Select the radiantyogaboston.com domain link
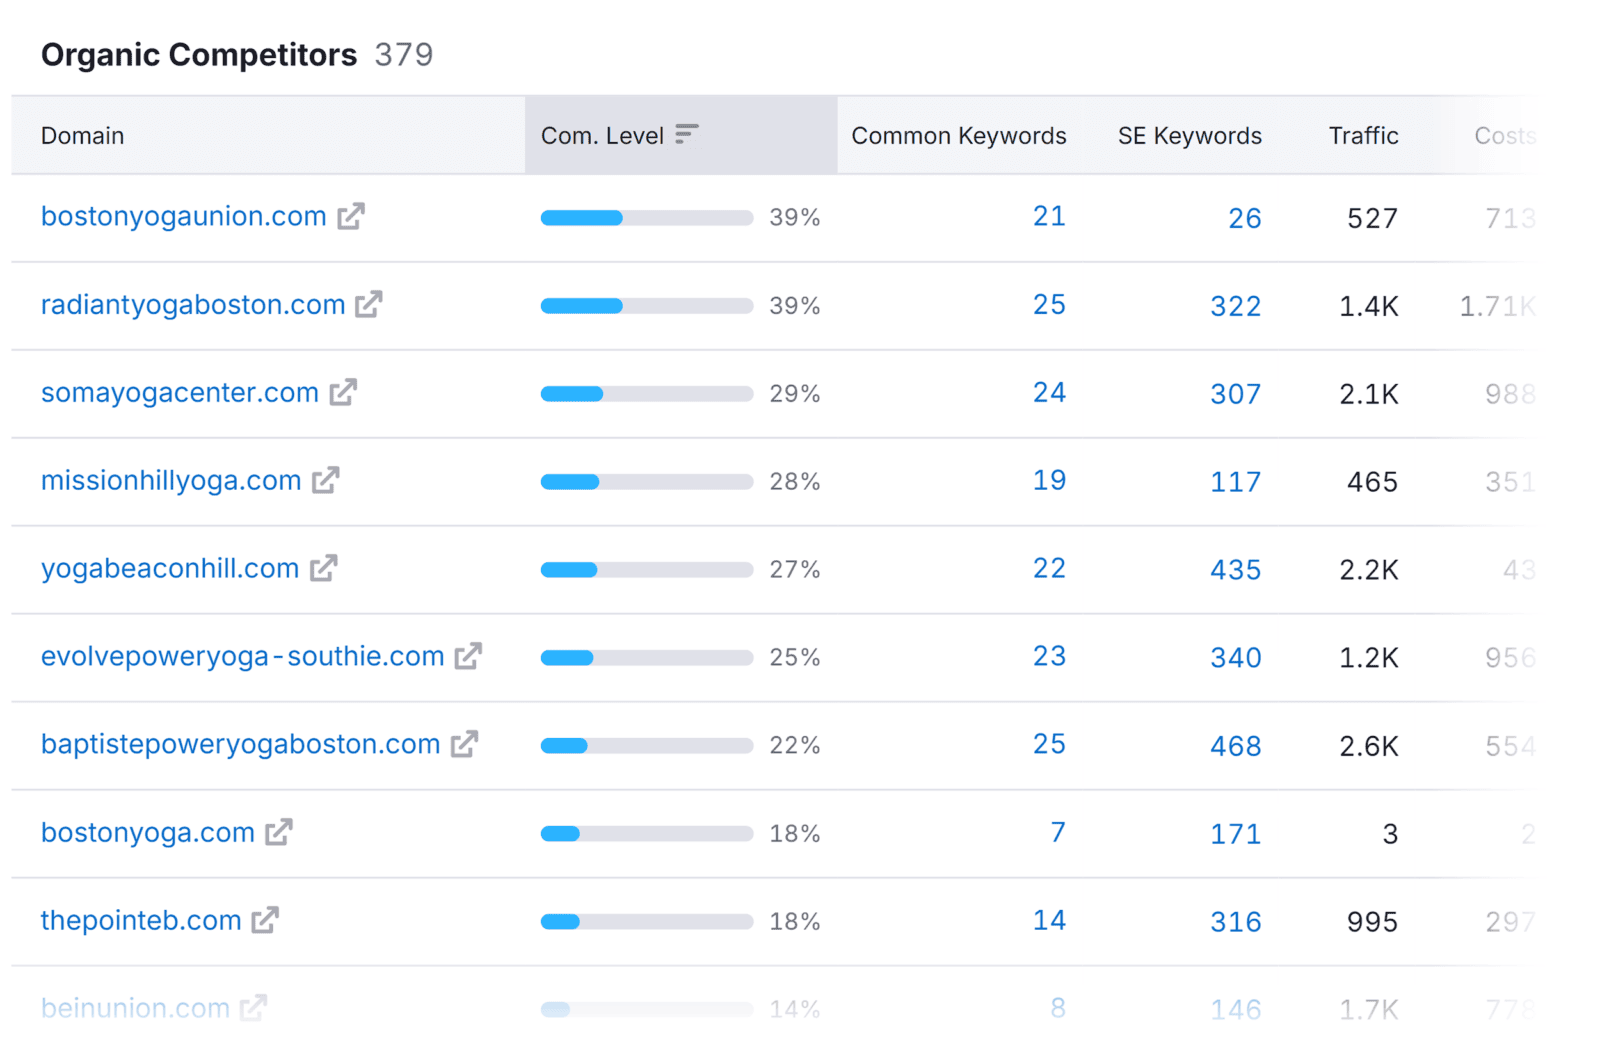The height and width of the screenshot is (1043, 1600). 192,305
